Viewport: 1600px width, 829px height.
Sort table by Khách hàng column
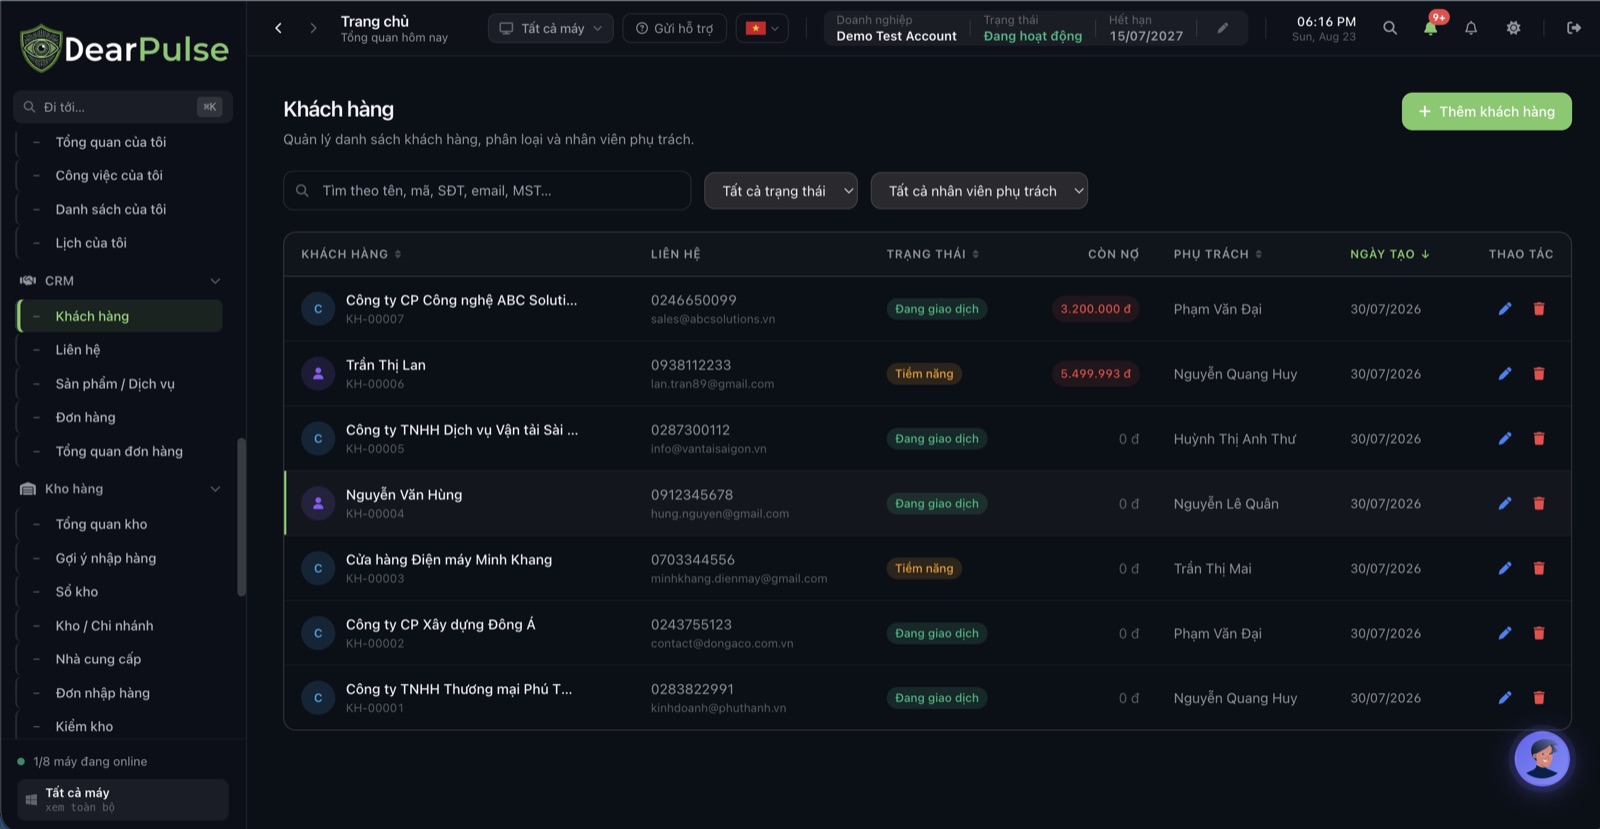point(351,254)
